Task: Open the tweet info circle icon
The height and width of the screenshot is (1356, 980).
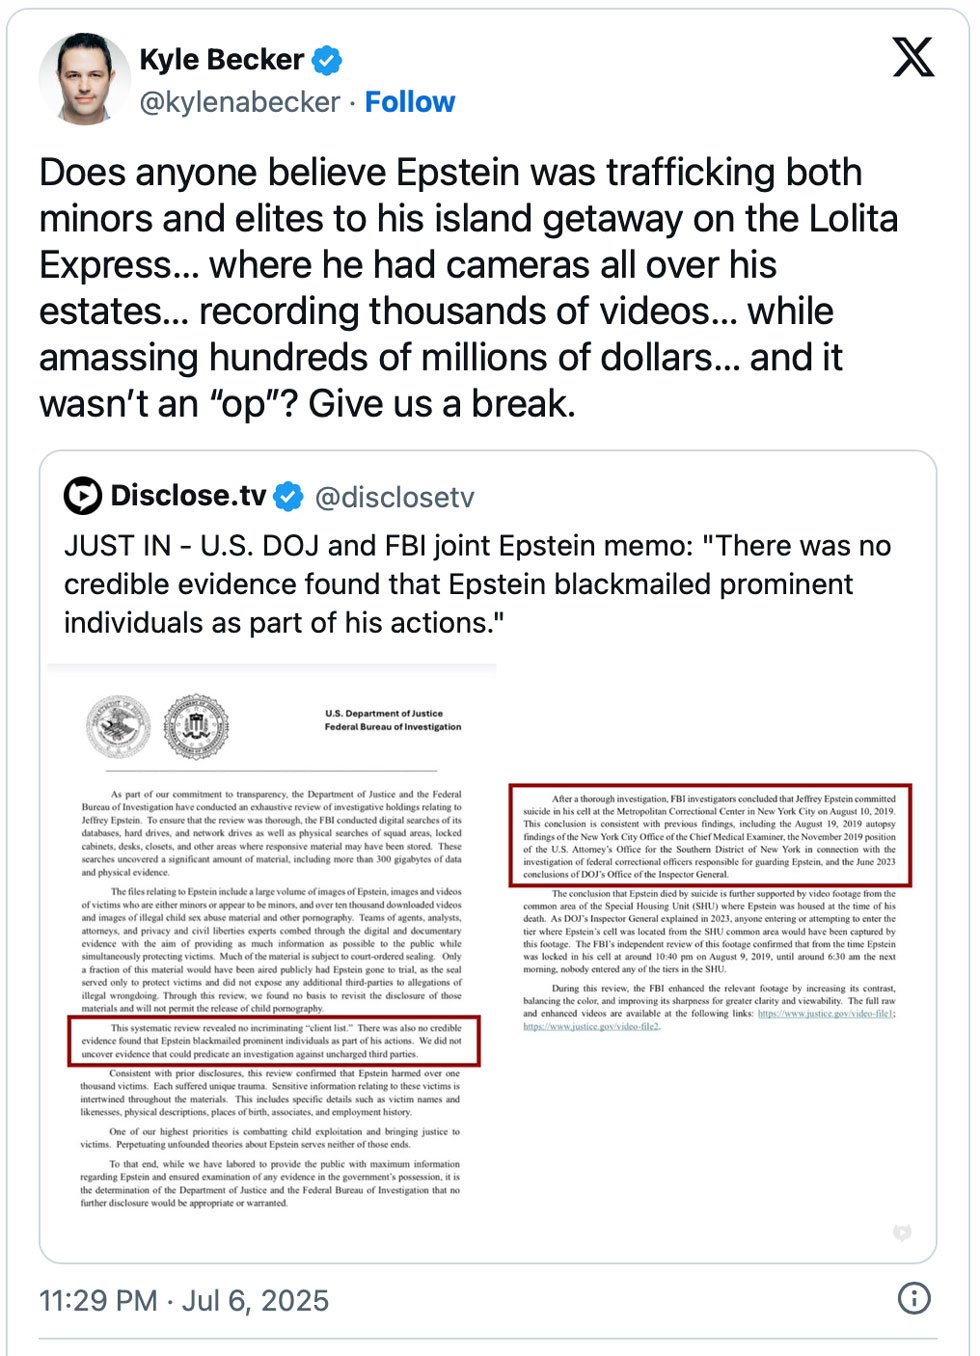Action: (914, 1298)
